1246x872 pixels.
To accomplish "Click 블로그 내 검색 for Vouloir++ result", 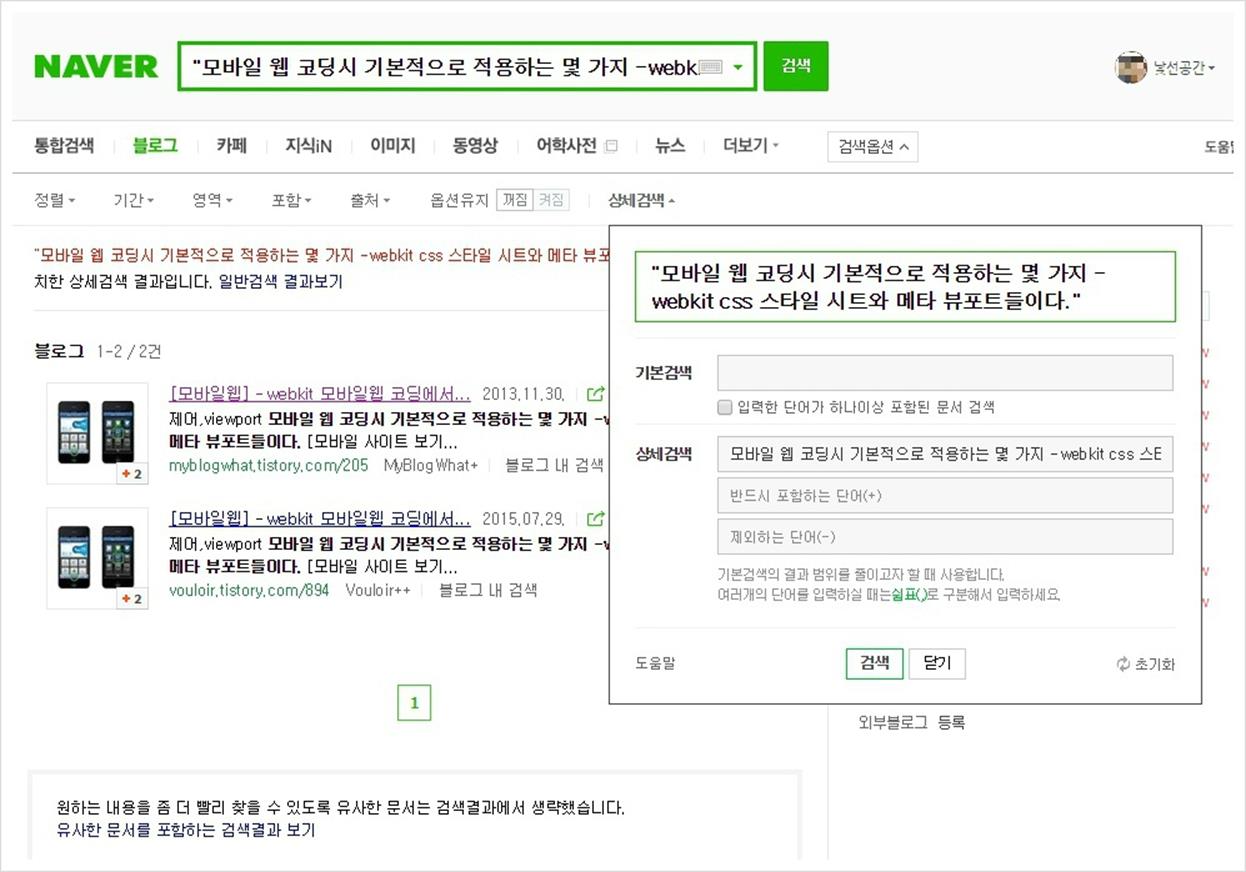I will (x=488, y=590).
